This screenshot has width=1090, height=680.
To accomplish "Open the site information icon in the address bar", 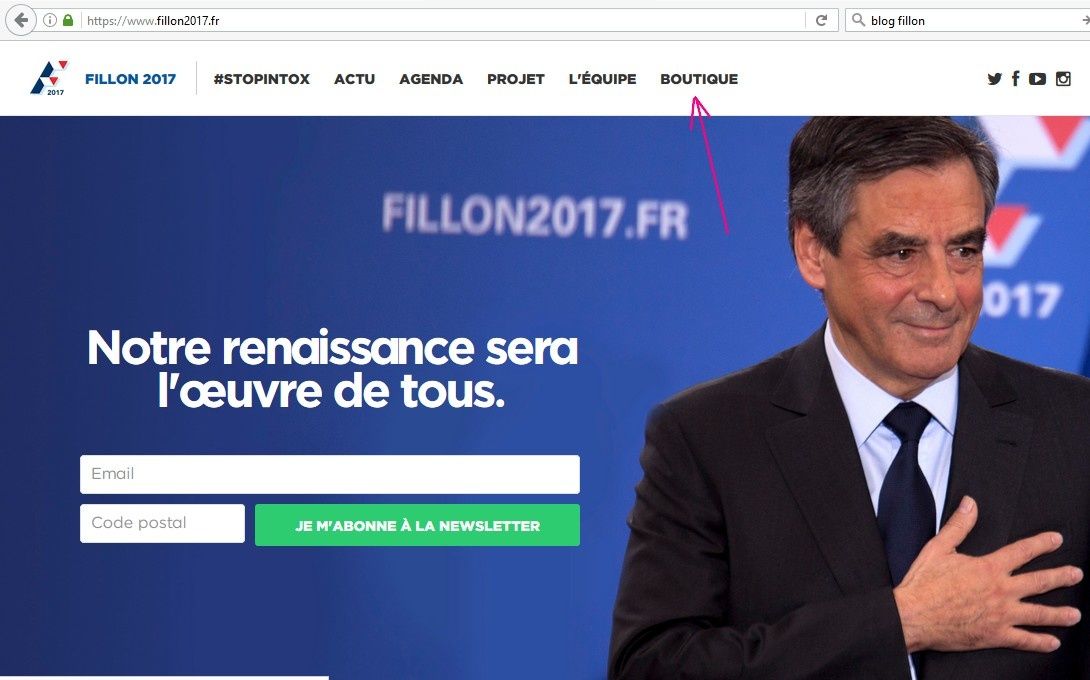I will 49,20.
